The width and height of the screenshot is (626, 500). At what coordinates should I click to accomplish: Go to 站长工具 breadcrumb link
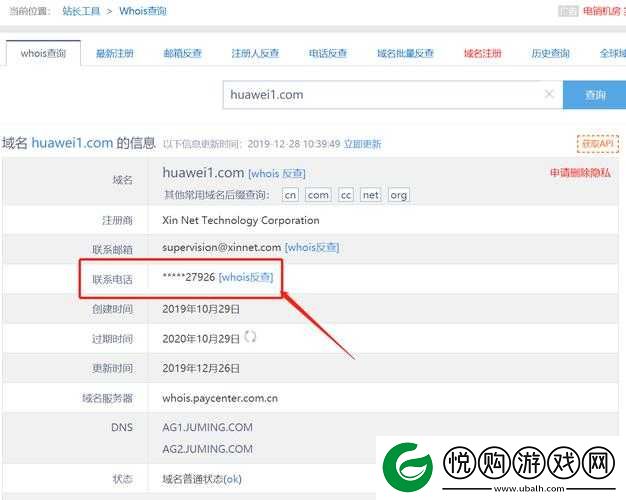tap(81, 11)
